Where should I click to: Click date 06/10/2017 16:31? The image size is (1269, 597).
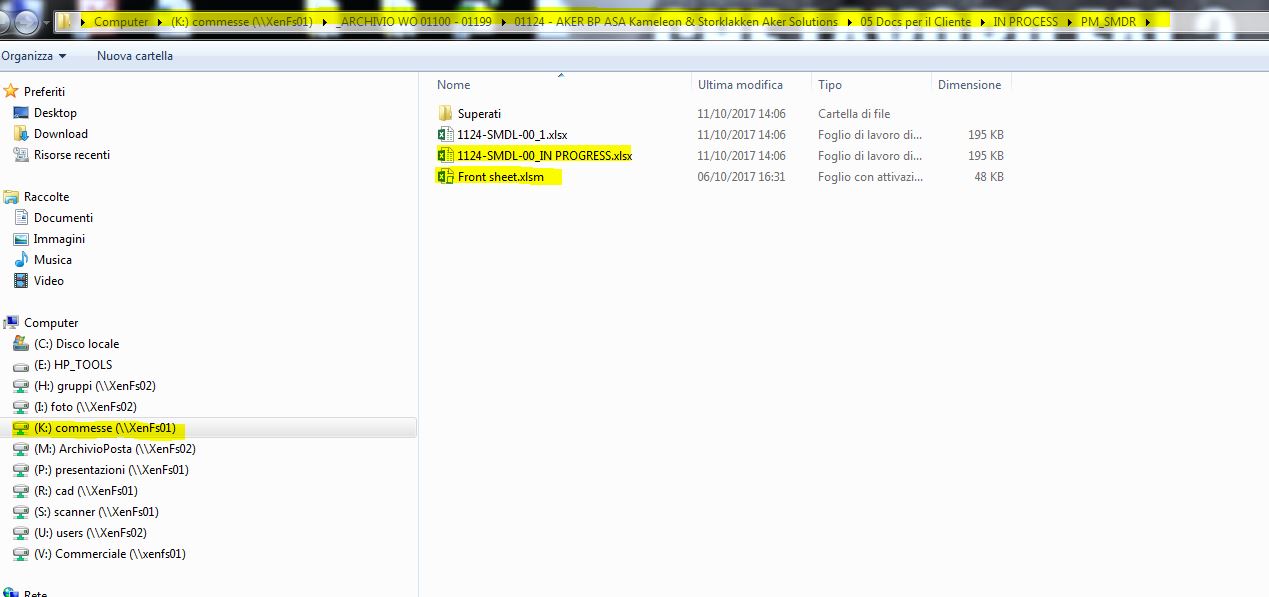coord(741,177)
